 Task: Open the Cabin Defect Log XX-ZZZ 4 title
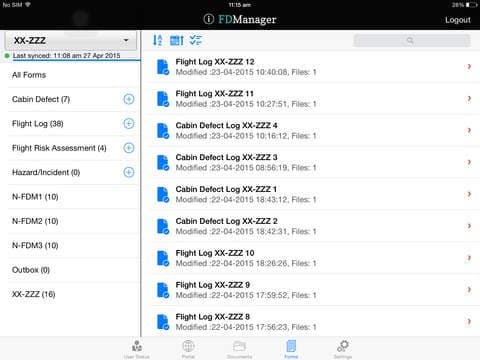[x=226, y=125]
